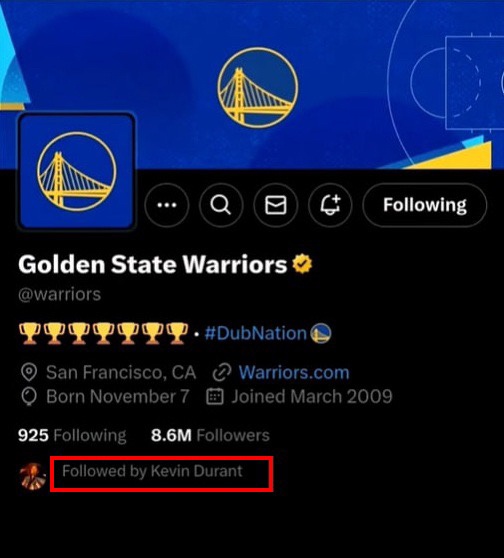Click the chain link icon beside Warriors.com
The width and height of the screenshot is (504, 558).
[x=222, y=373]
